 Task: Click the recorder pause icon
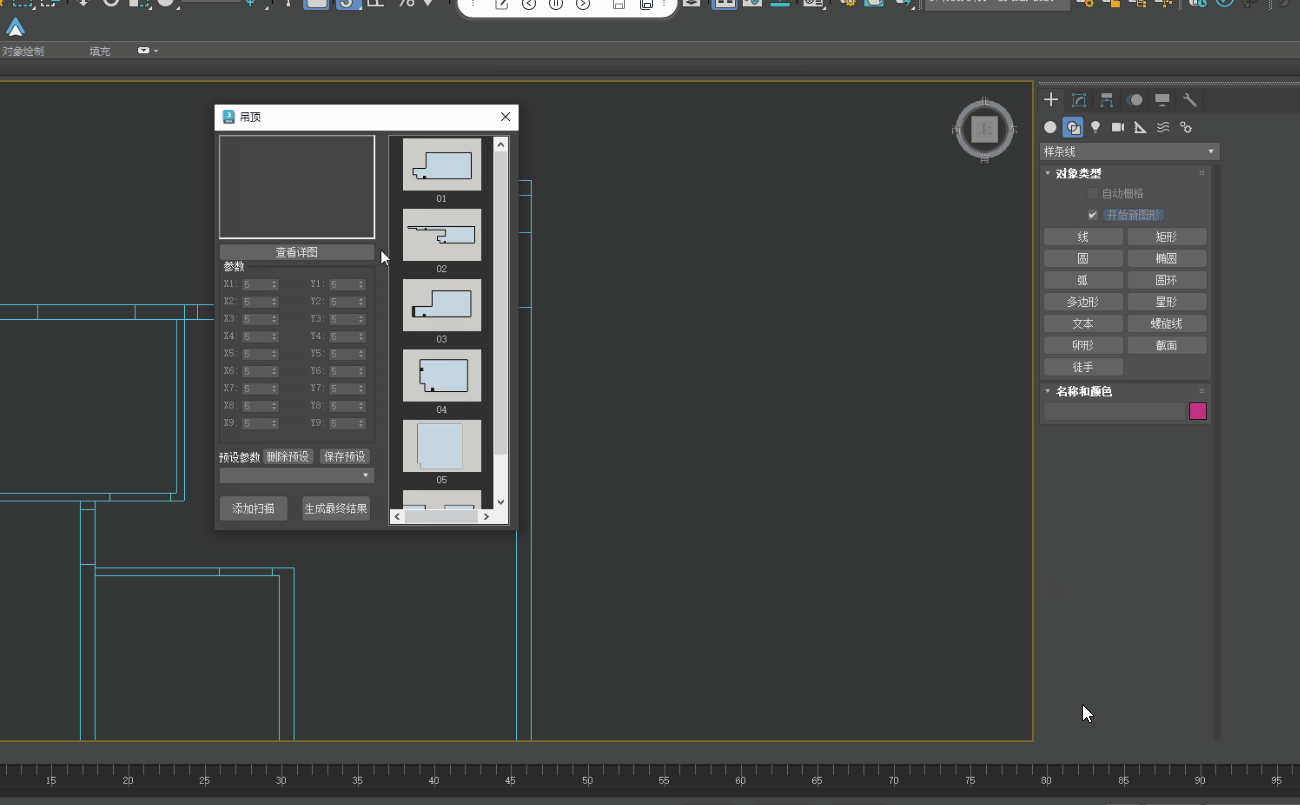(556, 4)
